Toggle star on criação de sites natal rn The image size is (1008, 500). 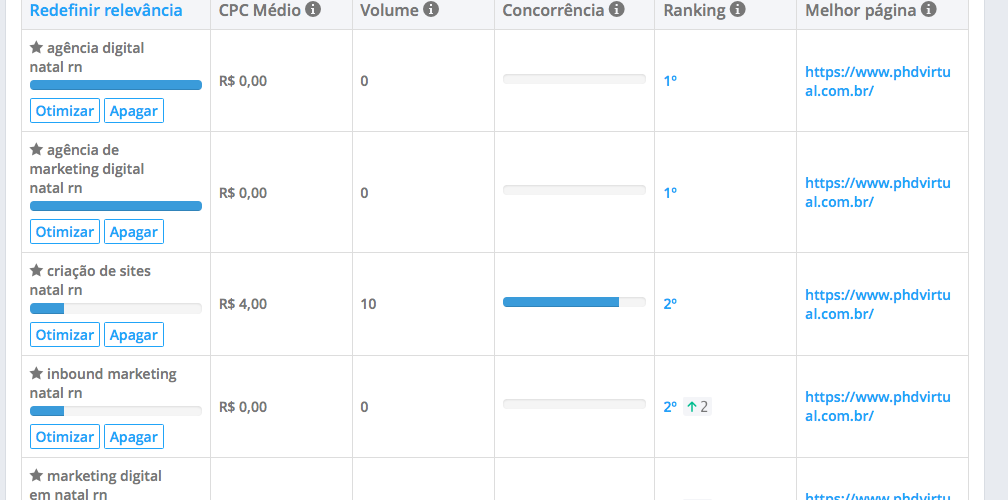(37, 271)
